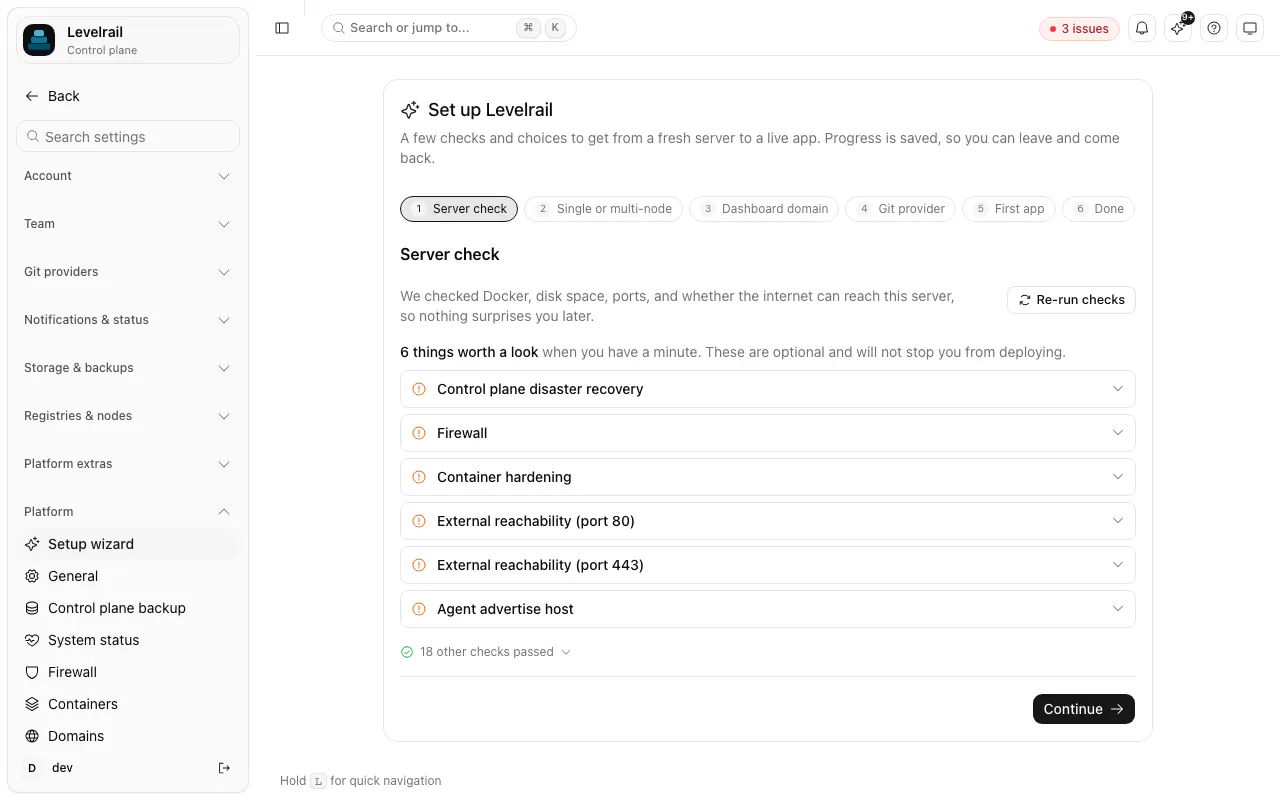Image resolution: width=1280 pixels, height=800 pixels.
Task: Show the 18 other checks passed
Action: coord(486,652)
